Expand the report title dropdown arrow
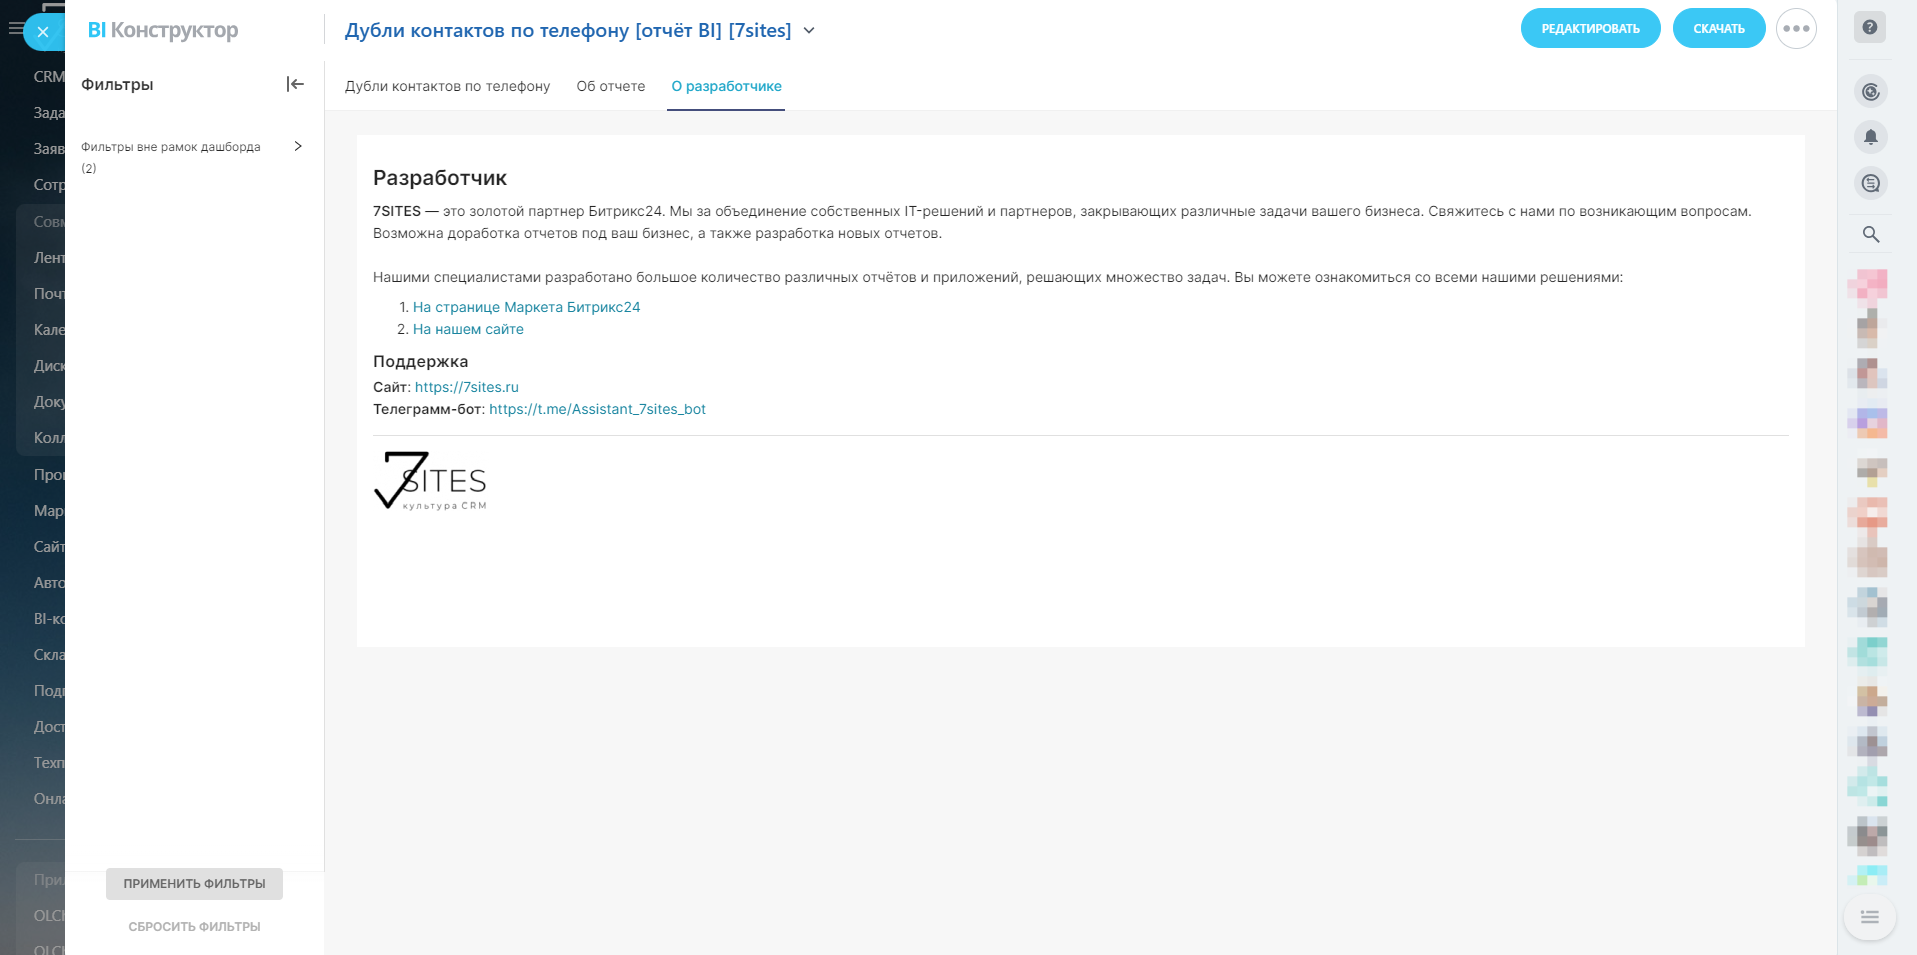This screenshot has width=1917, height=955. (x=809, y=31)
